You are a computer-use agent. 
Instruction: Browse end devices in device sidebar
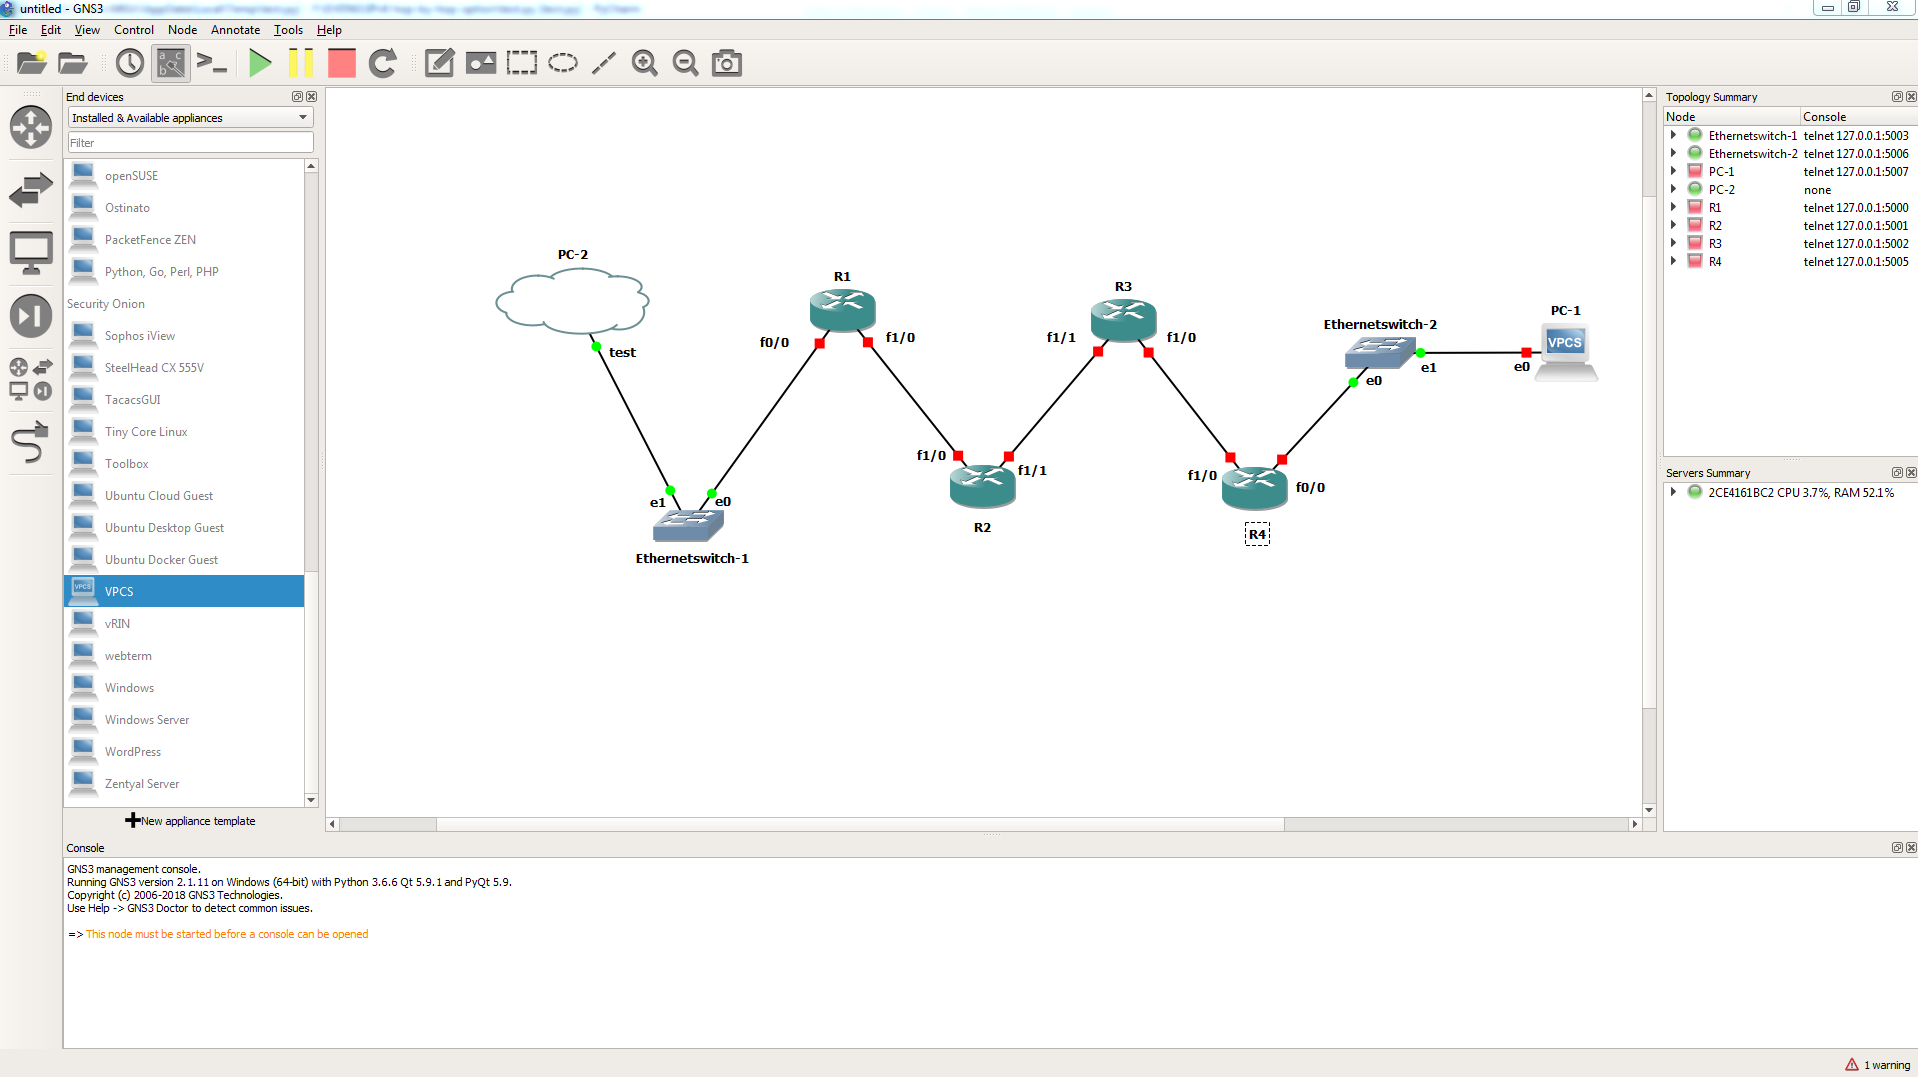pyautogui.click(x=31, y=253)
